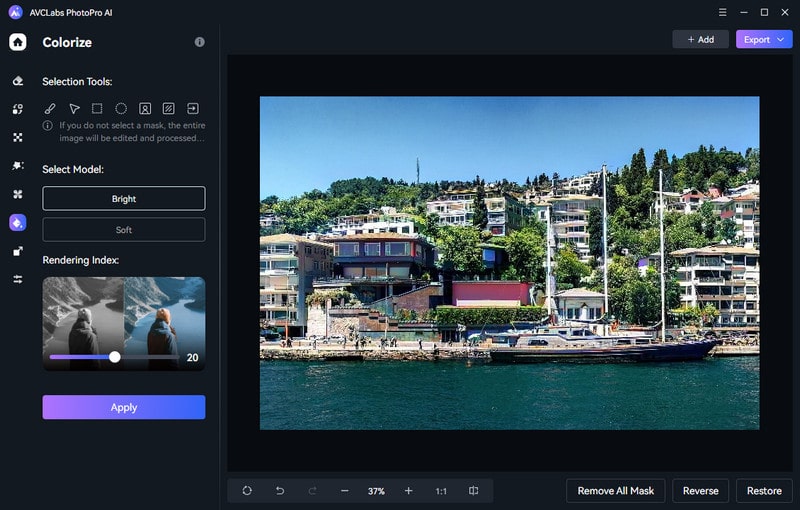
Task: Choose the Soft model
Action: click(124, 230)
